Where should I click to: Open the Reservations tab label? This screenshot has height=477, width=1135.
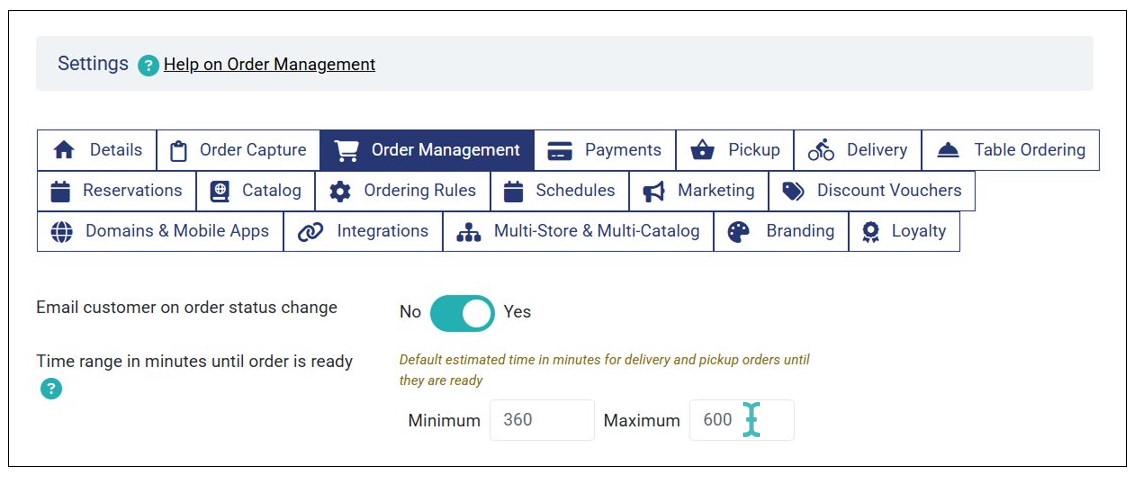pos(132,190)
